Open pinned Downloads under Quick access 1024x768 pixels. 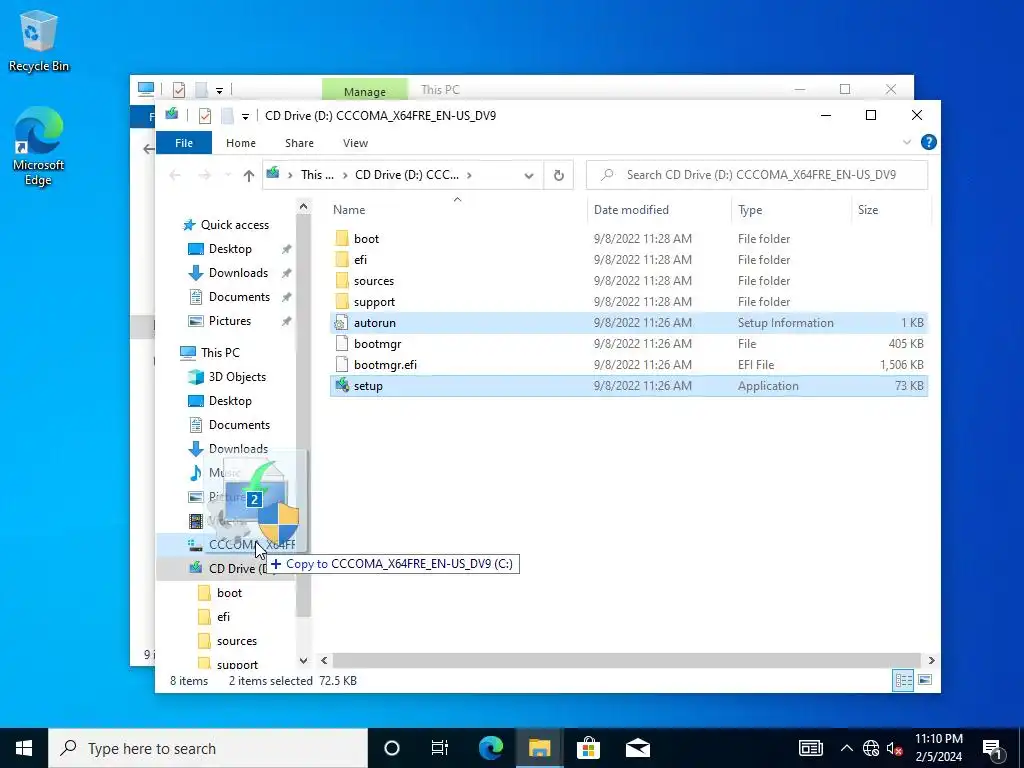[228, 273]
